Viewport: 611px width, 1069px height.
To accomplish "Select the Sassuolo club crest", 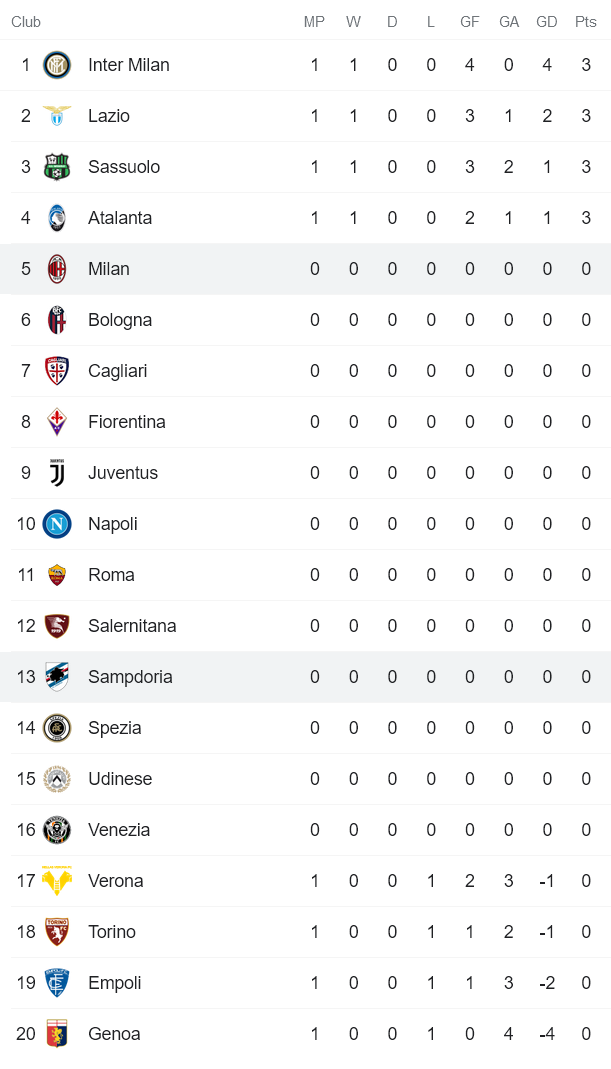I will 57,166.
